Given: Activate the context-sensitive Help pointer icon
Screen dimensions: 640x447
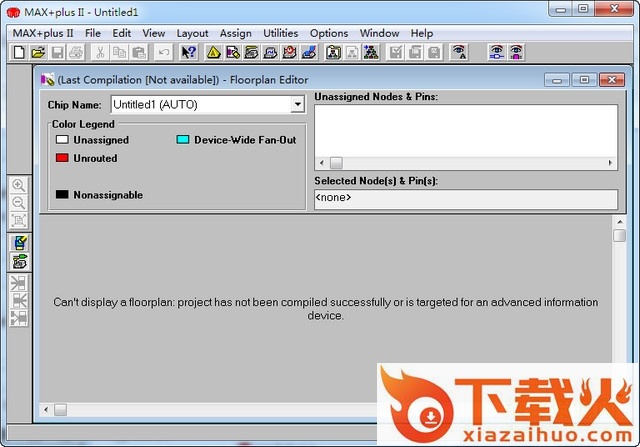Looking at the screenshot, I should (x=189, y=52).
